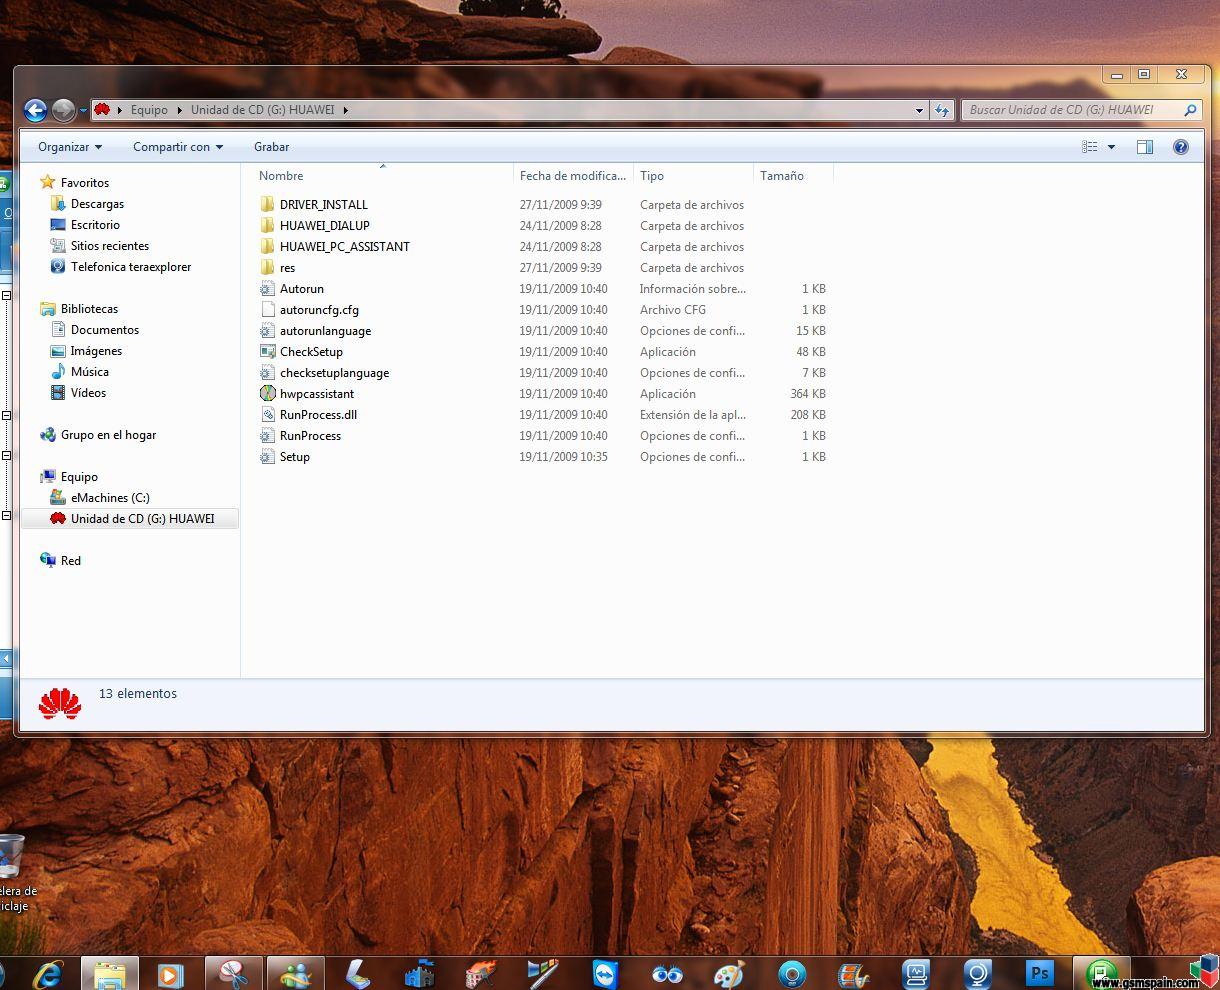This screenshot has width=1220, height=990.
Task: Select Favoritos in the navigation pane
Action: pyautogui.click(x=85, y=183)
